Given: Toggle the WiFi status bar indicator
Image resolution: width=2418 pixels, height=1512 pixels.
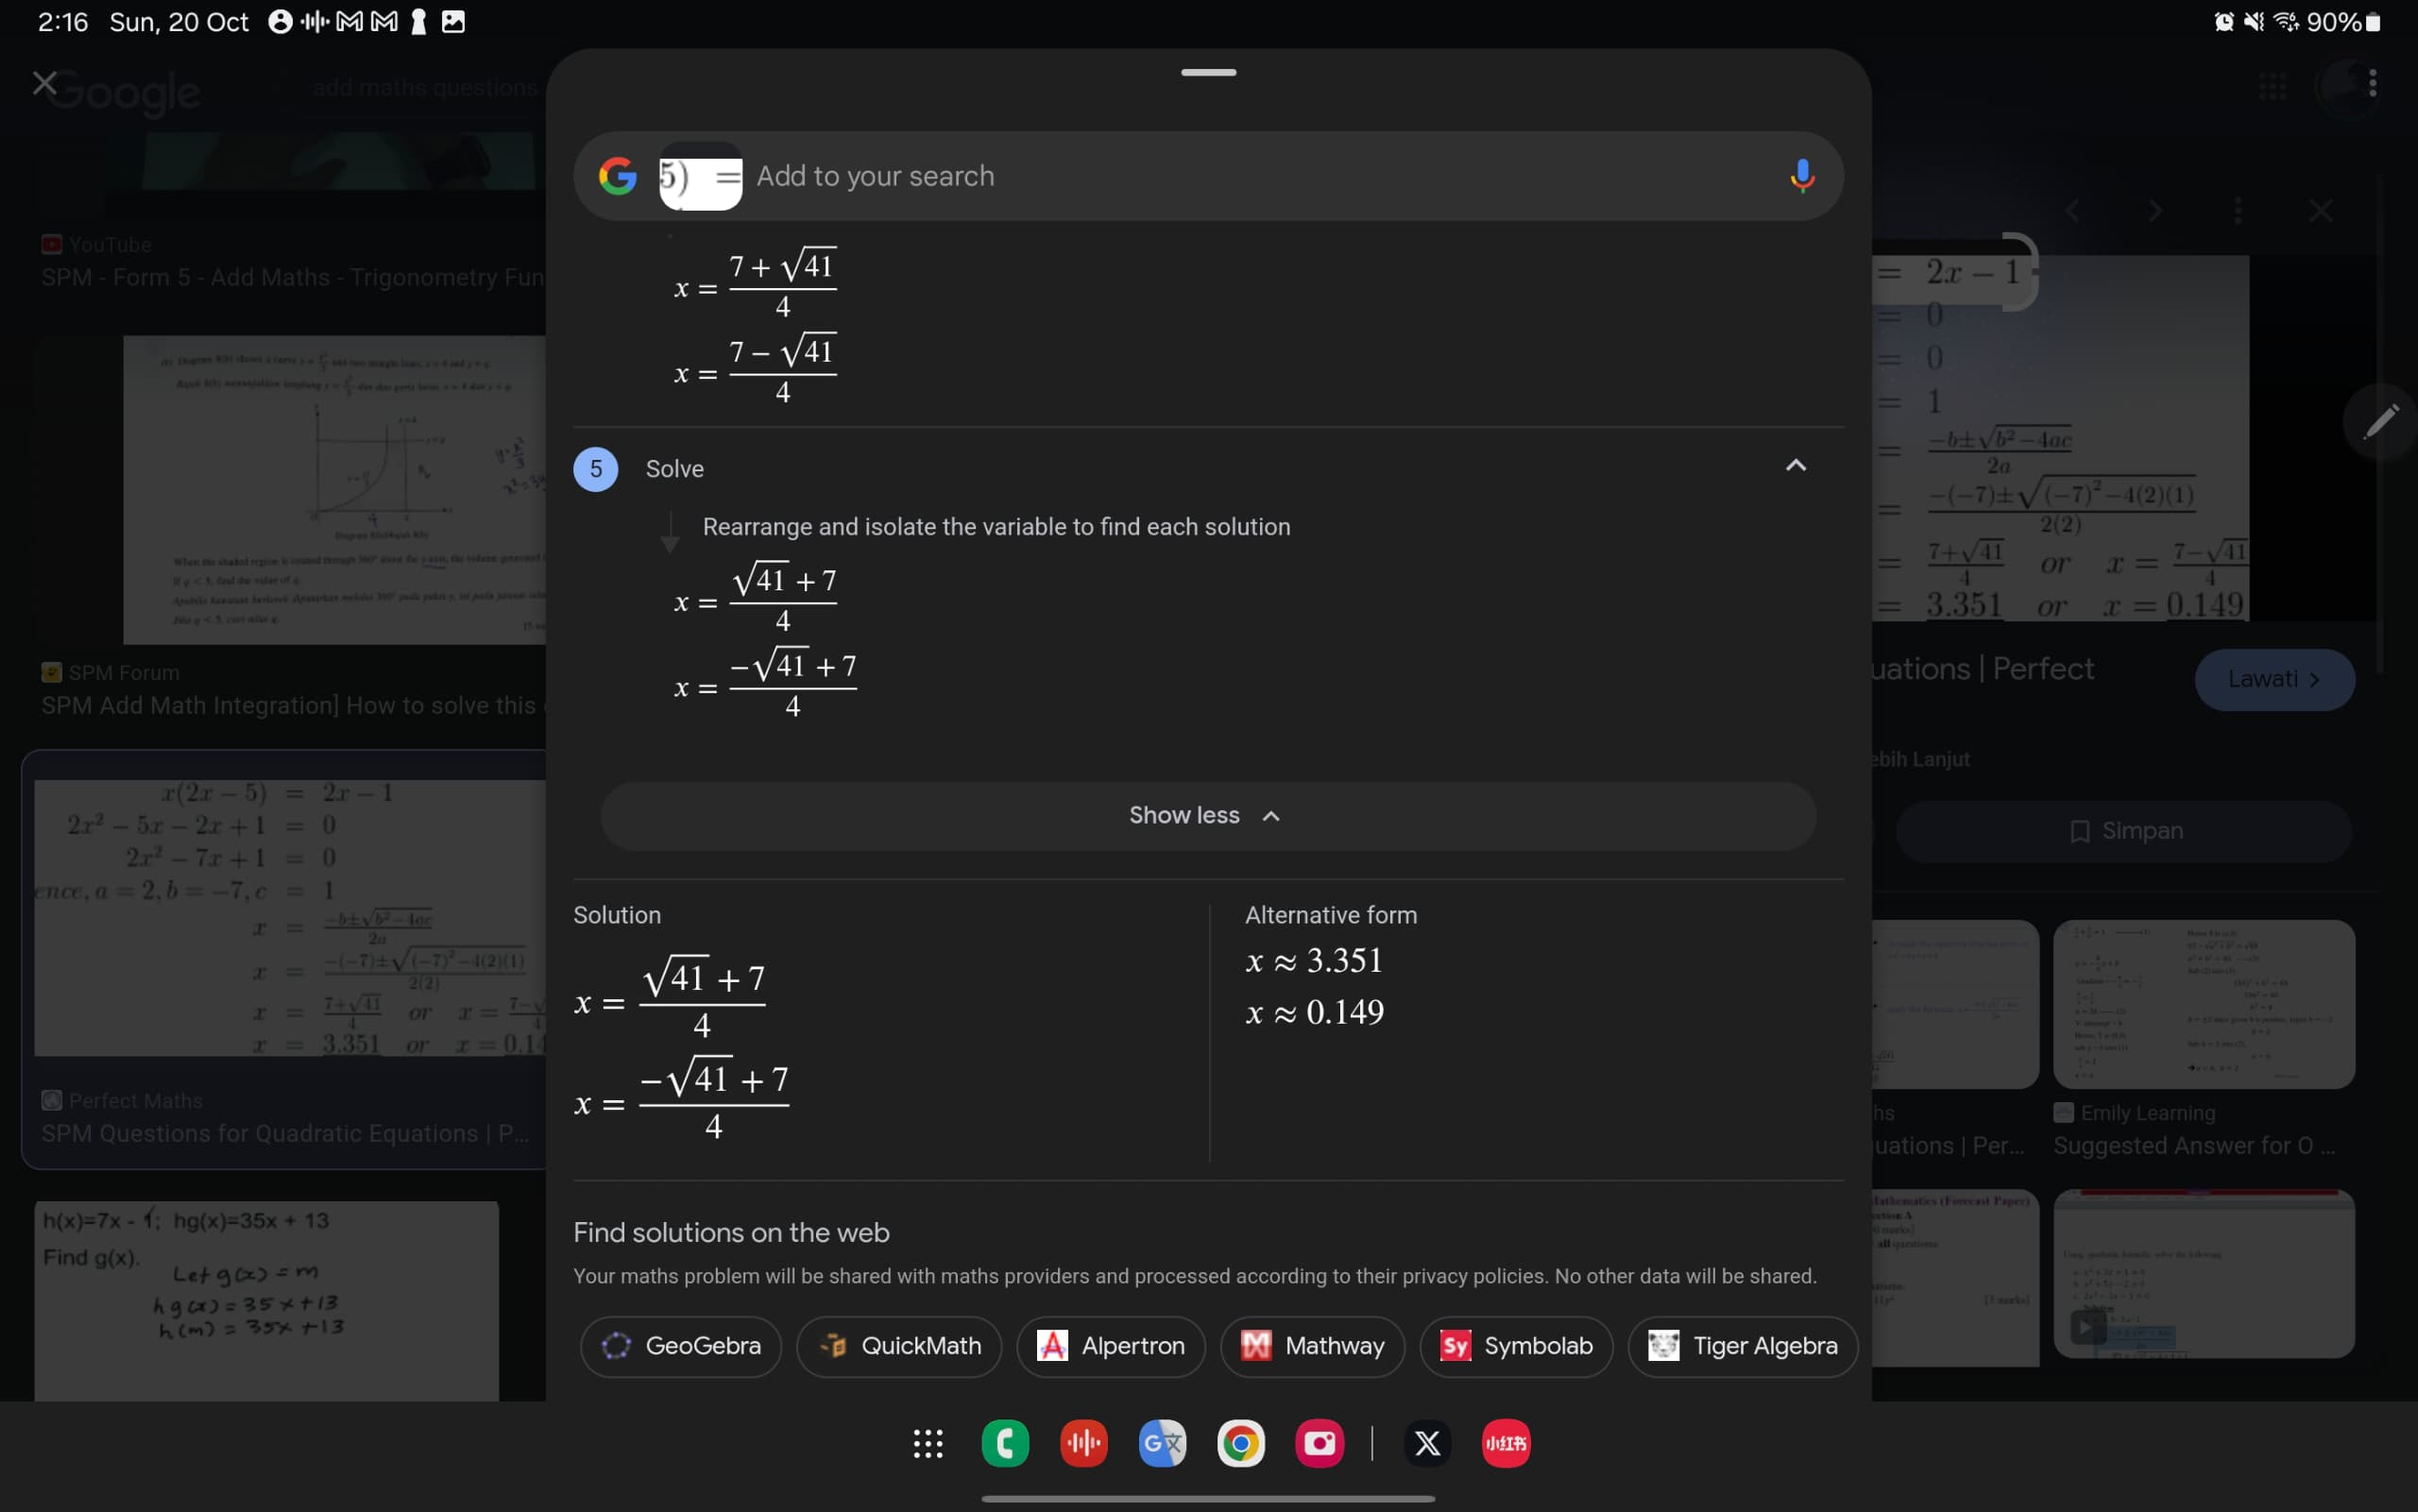Looking at the screenshot, I should pos(2298,19).
